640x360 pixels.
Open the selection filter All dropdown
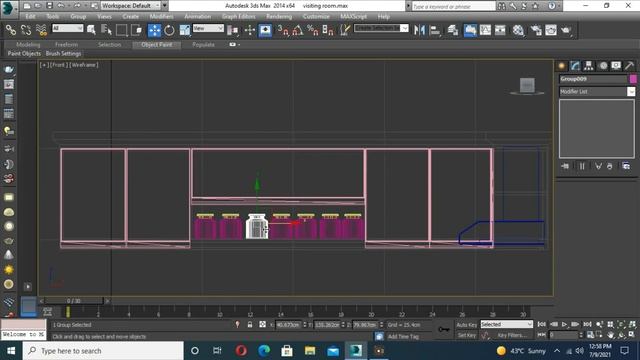(68, 28)
